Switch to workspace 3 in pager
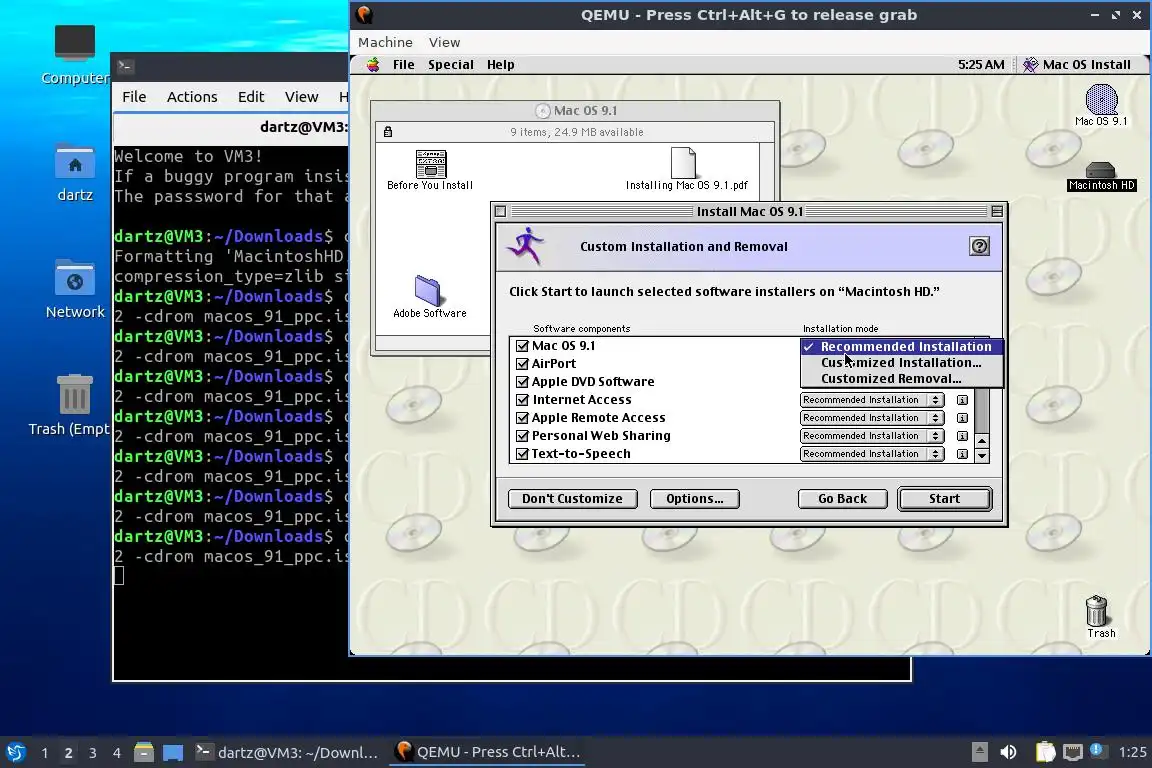Screen dimensions: 1152x768 93,753
